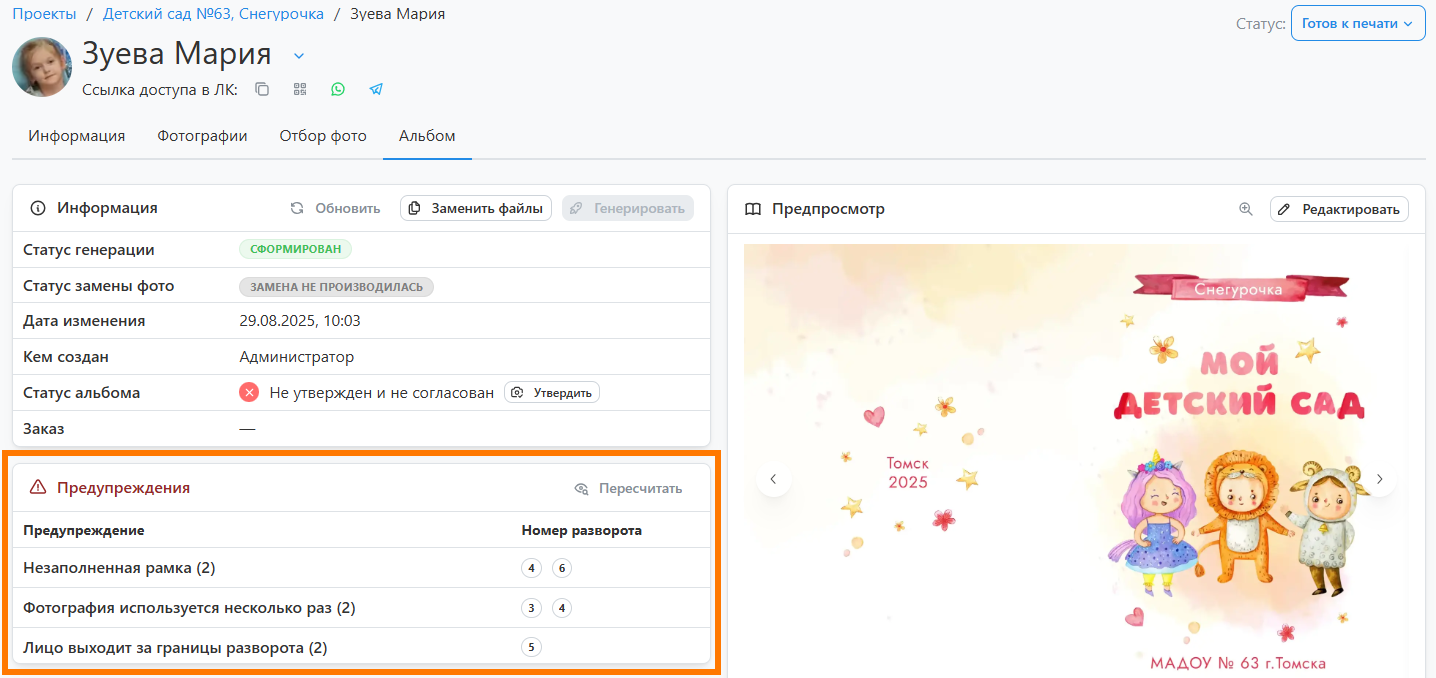Go to previous preview spread
This screenshot has height=678, width=1436.
(773, 479)
